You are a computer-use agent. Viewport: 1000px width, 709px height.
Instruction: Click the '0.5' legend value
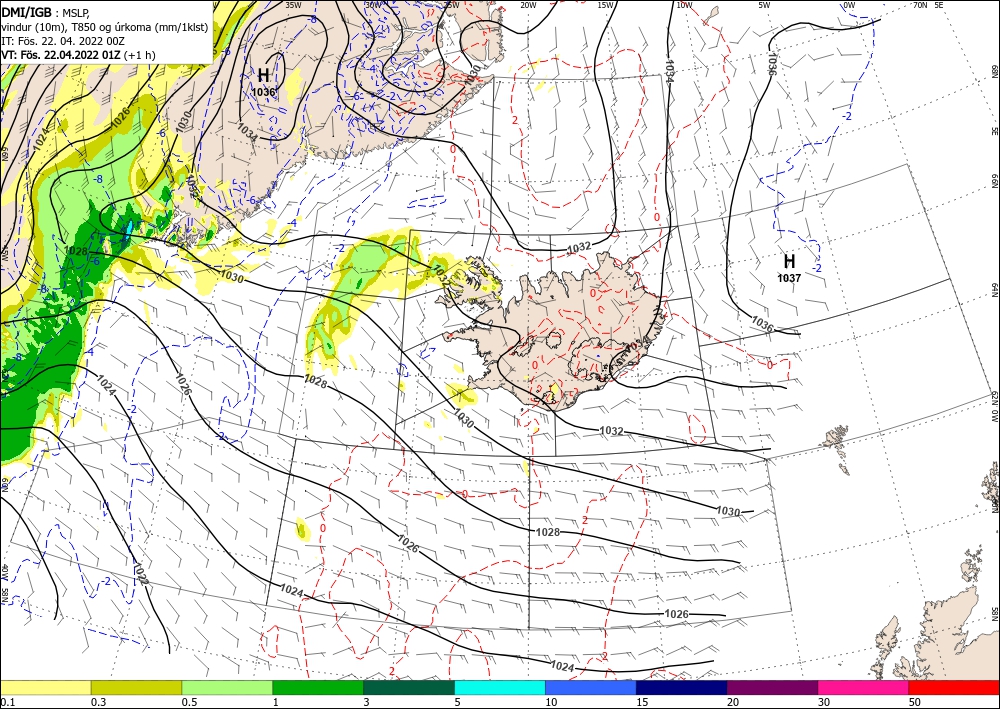click(188, 702)
